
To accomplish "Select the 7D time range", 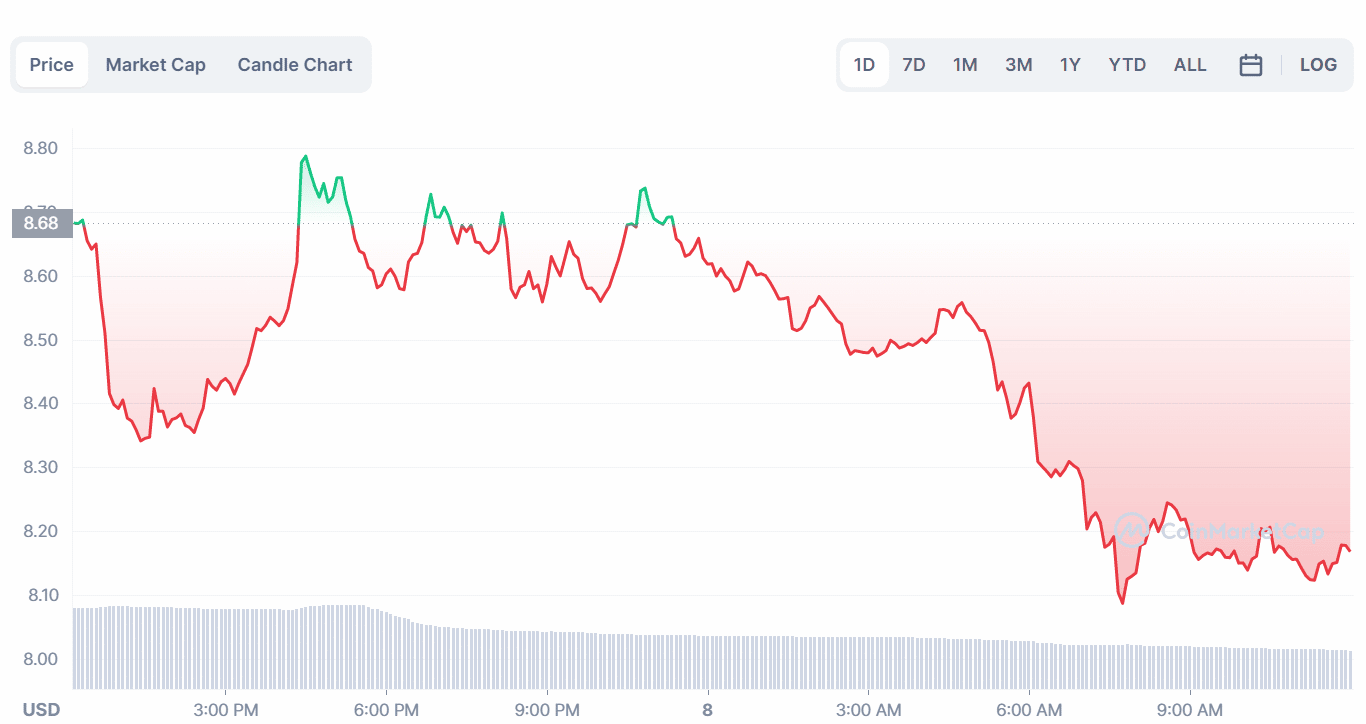I will (x=914, y=65).
